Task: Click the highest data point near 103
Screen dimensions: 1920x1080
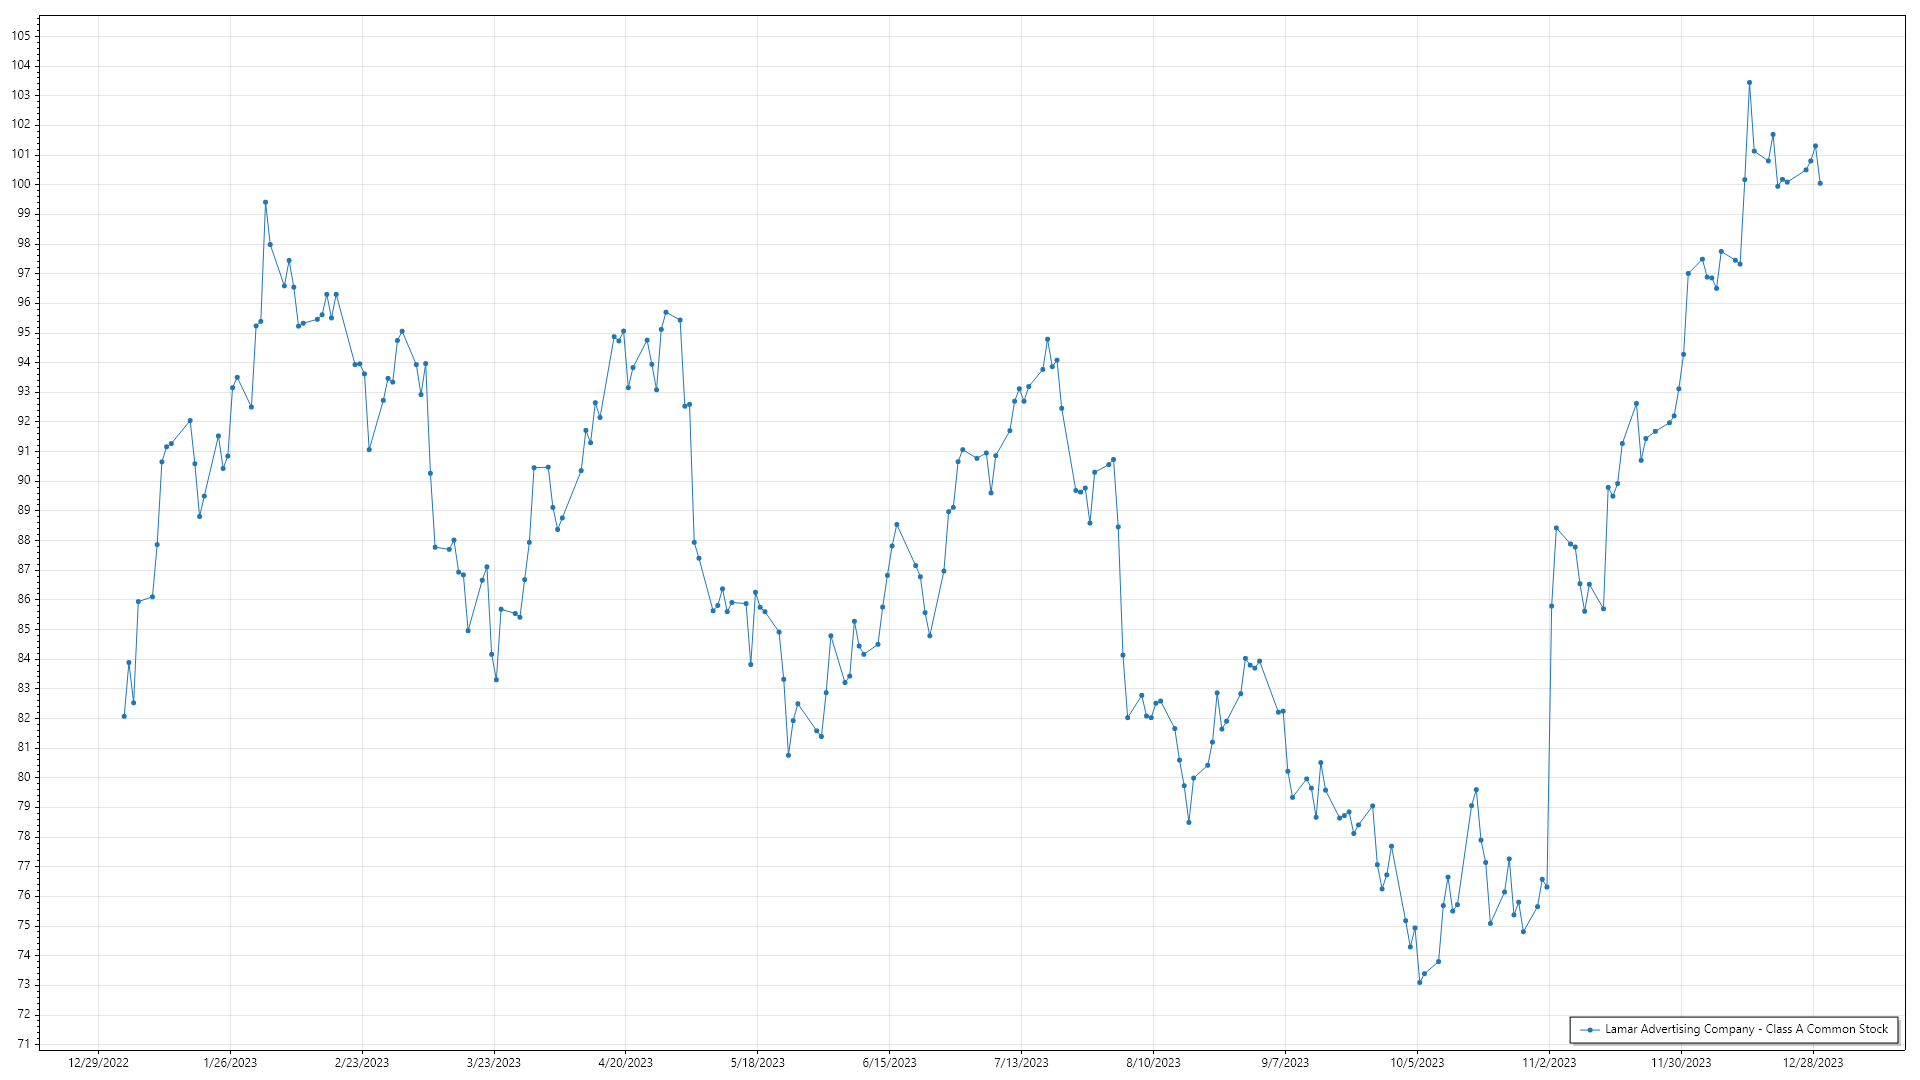Action: 1749,83
